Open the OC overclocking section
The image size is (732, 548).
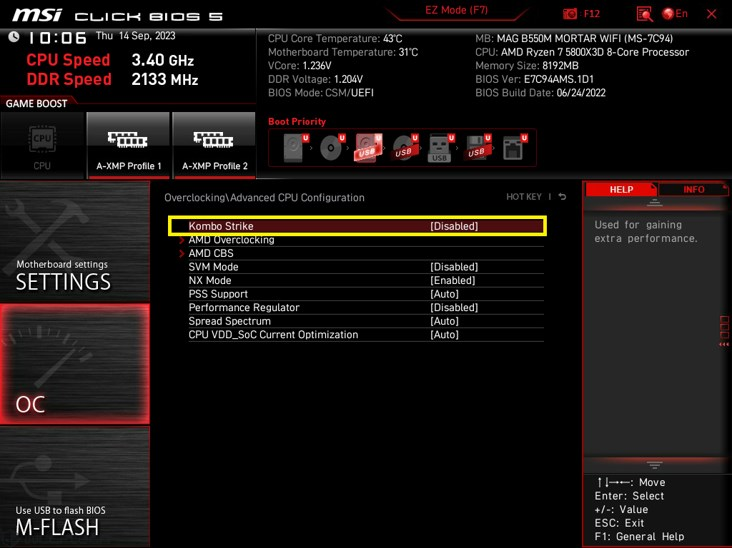click(x=75, y=364)
